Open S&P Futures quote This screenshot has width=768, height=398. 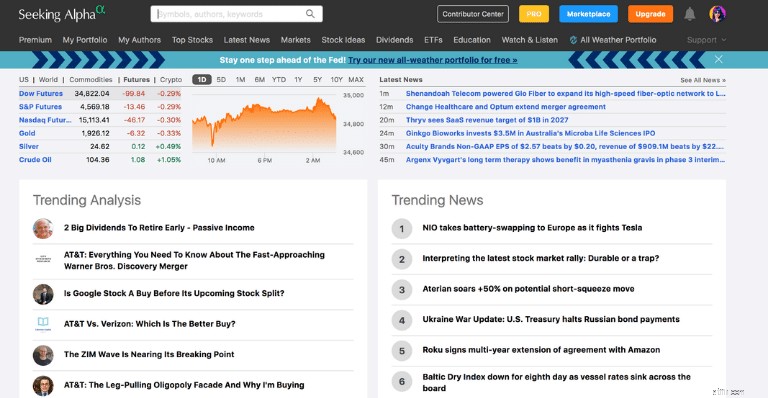(40, 107)
